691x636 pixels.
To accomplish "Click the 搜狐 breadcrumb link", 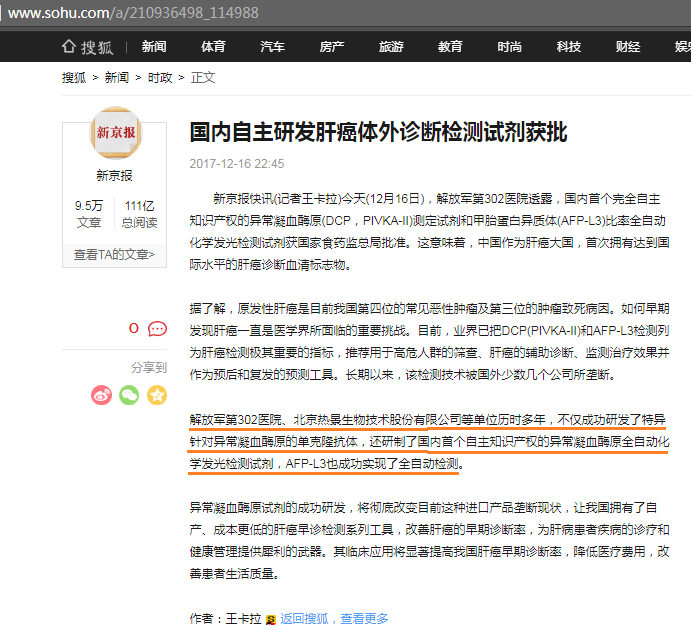I will (74, 78).
